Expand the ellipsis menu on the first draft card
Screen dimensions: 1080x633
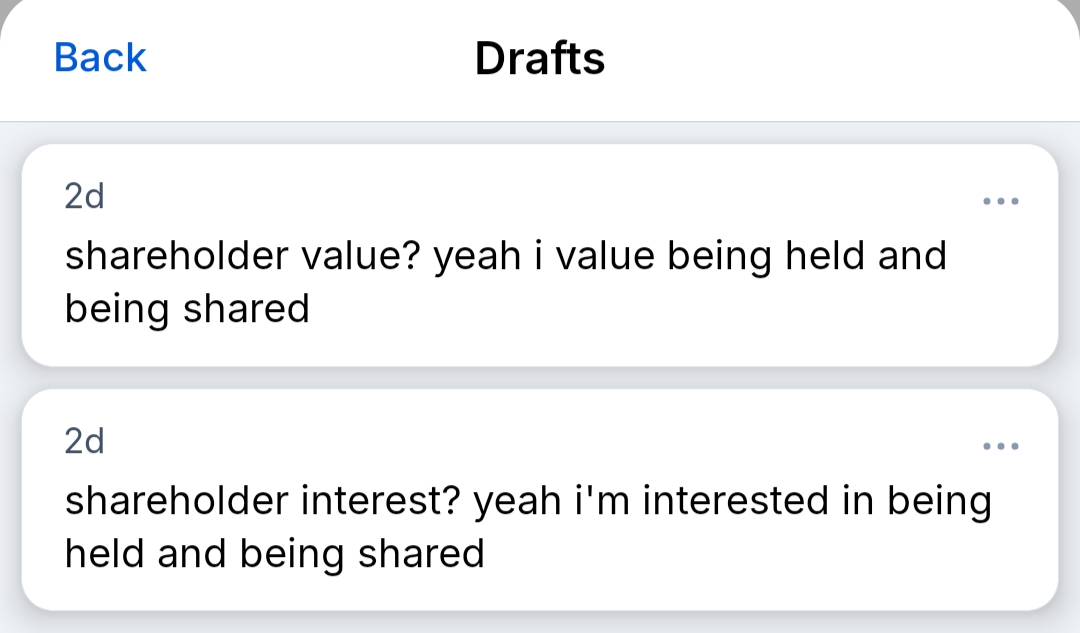(x=1001, y=201)
